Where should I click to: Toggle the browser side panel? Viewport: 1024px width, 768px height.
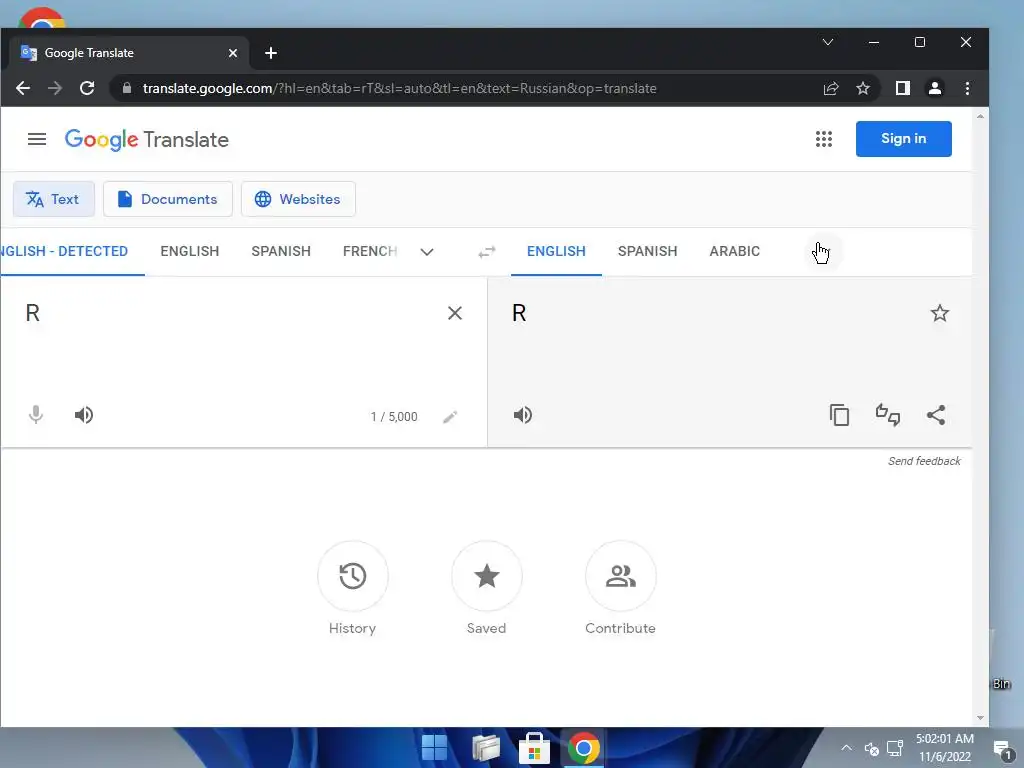(903, 88)
